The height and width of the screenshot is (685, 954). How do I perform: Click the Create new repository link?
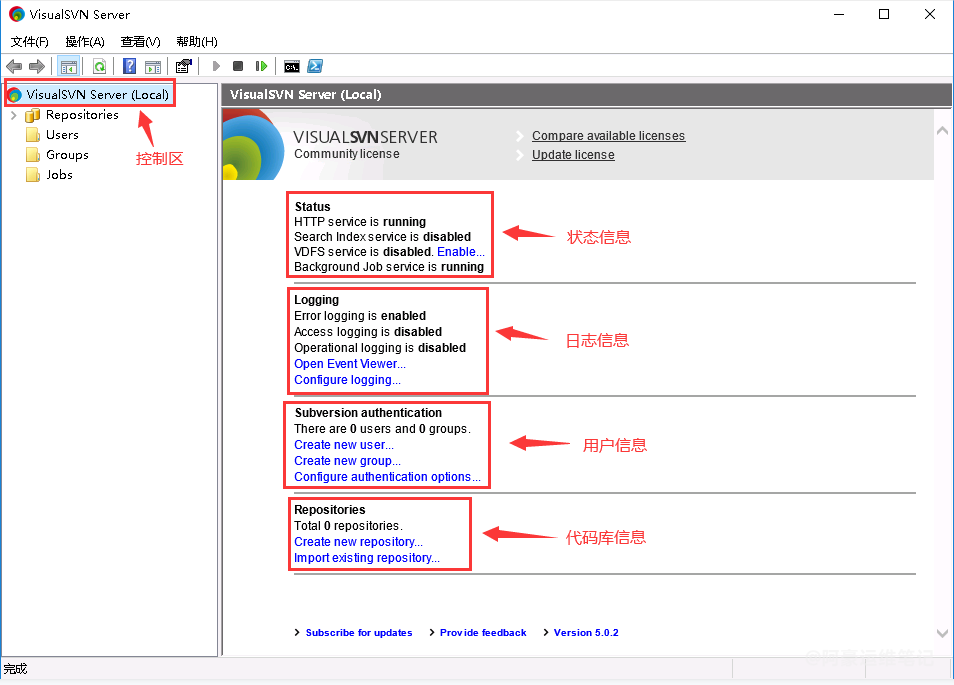click(358, 542)
